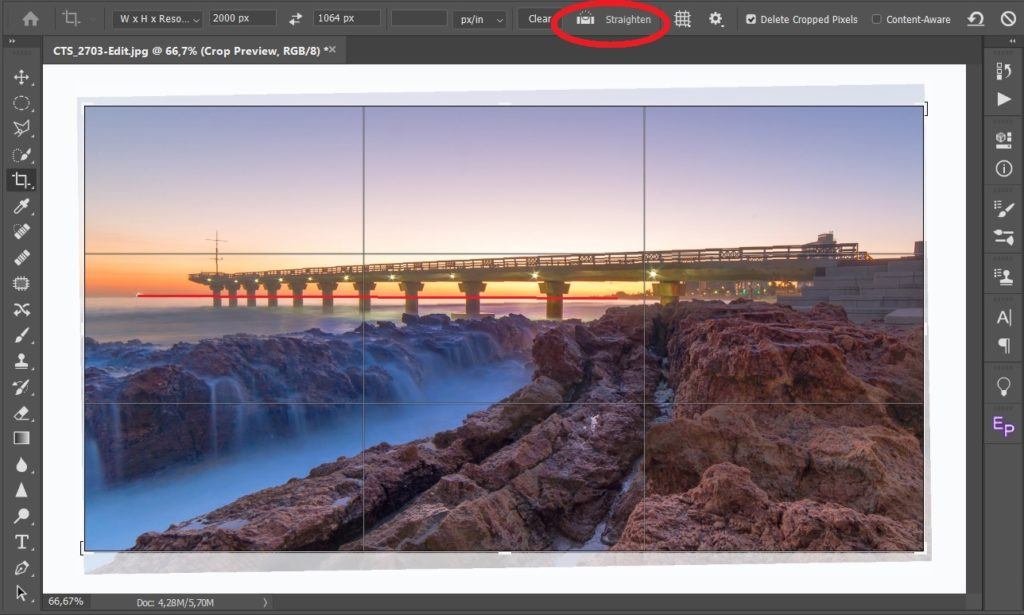Swap width and height values
Screen dimensions: 1024x615
click(295, 19)
